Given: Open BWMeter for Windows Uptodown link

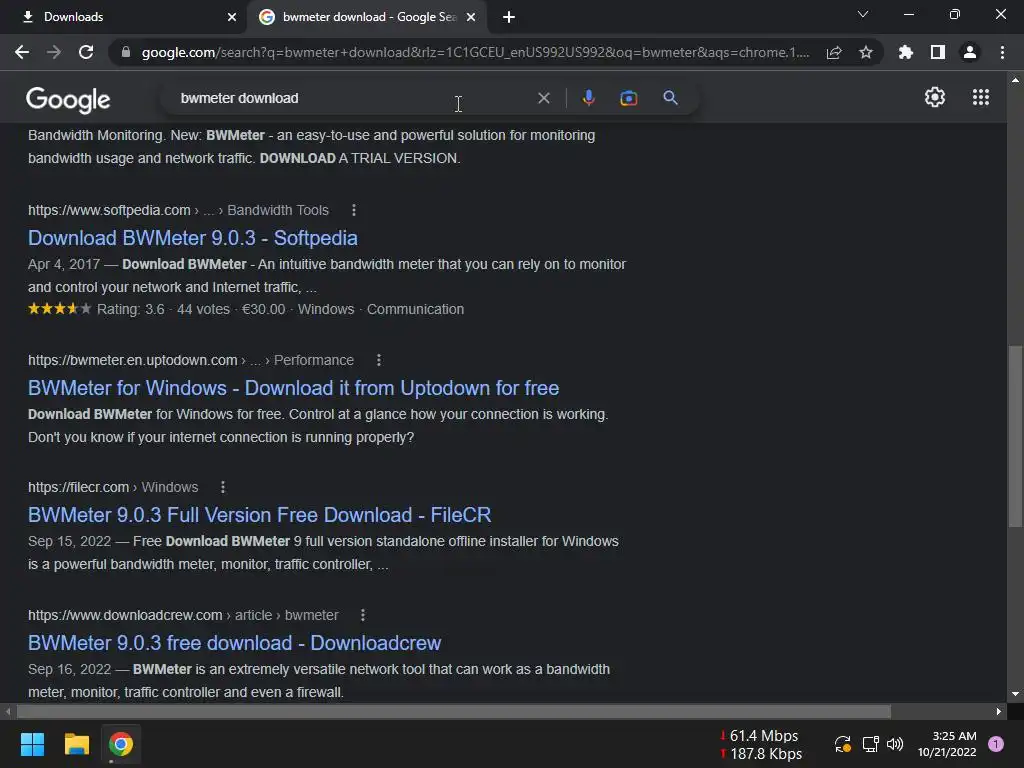Looking at the screenshot, I should click(293, 388).
